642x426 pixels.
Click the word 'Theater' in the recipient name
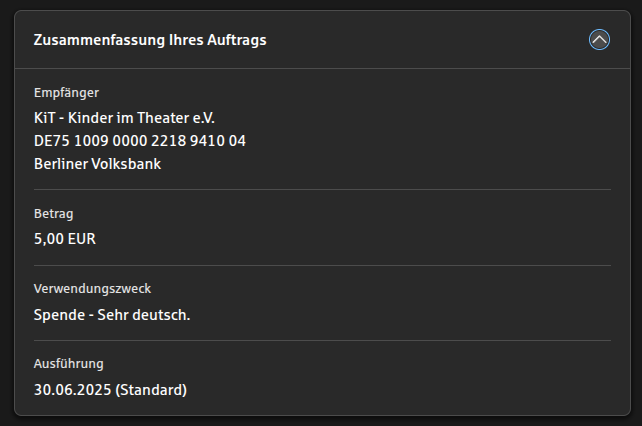[x=165, y=118]
